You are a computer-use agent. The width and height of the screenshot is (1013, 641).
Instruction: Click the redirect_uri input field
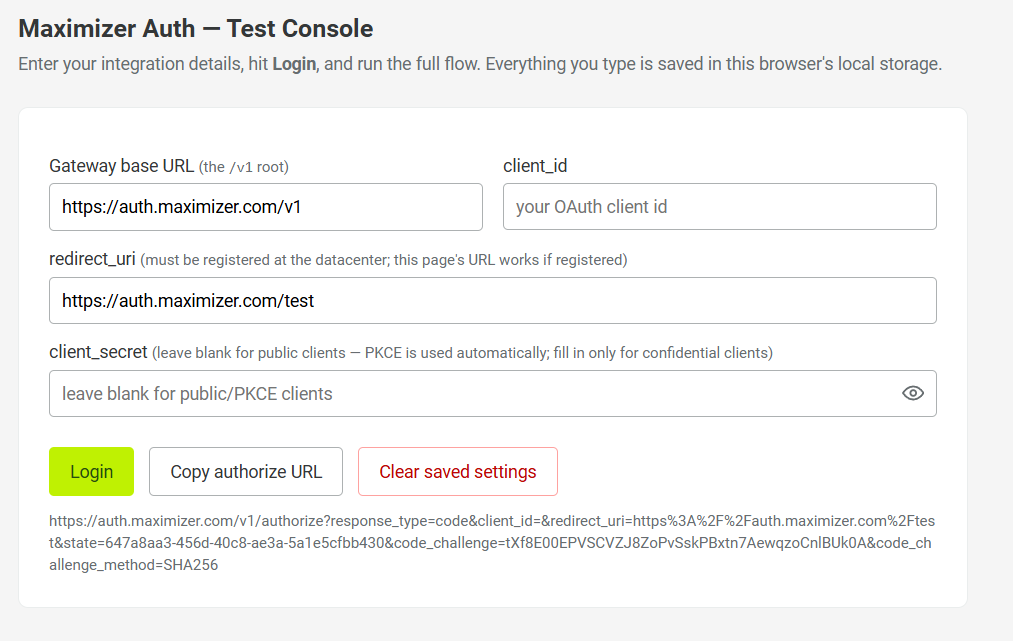click(x=493, y=300)
